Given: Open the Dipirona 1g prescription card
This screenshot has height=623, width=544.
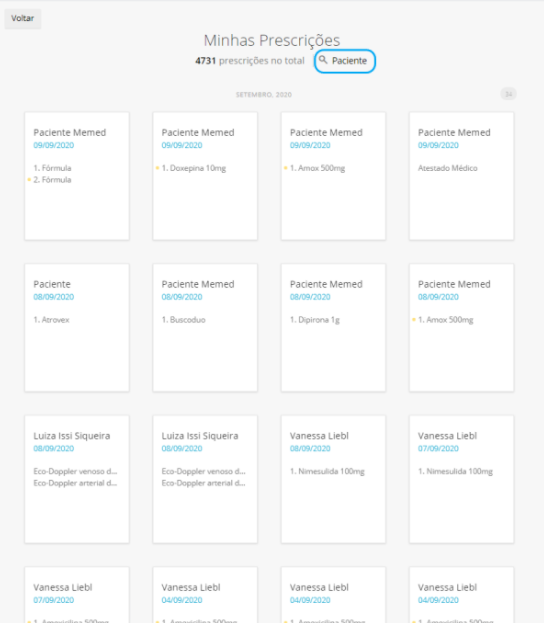Looking at the screenshot, I should [333, 328].
